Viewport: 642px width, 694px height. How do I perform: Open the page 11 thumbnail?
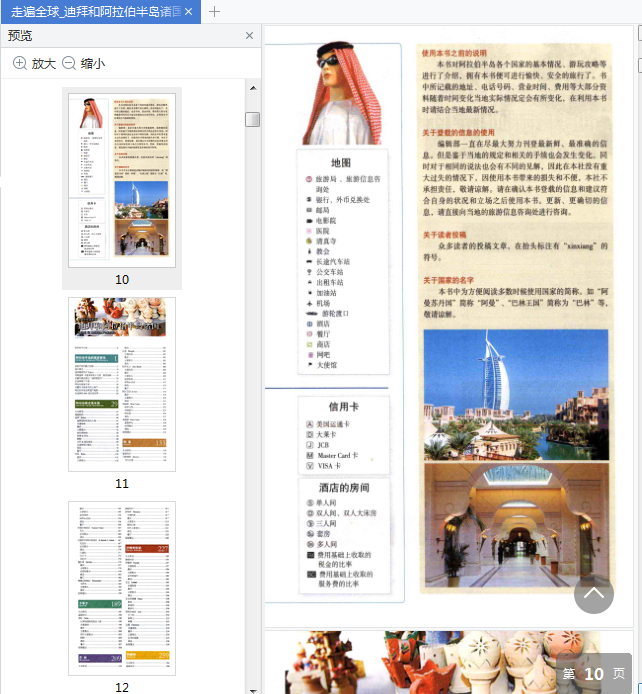[x=122, y=384]
